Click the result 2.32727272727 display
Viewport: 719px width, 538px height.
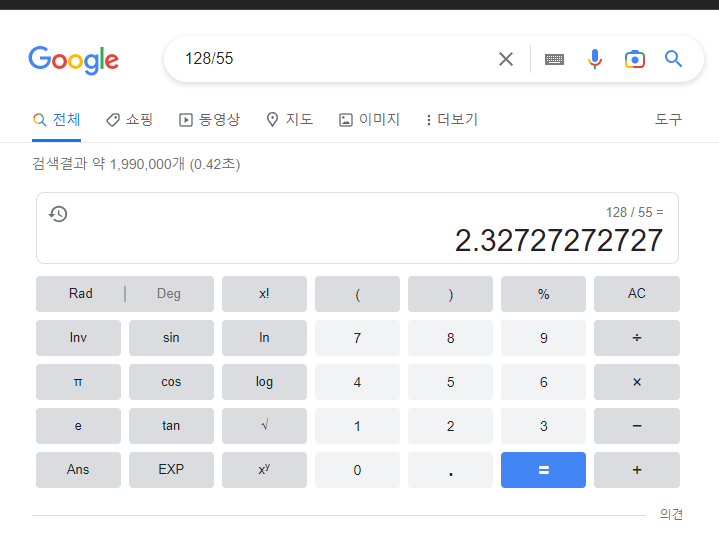559,240
